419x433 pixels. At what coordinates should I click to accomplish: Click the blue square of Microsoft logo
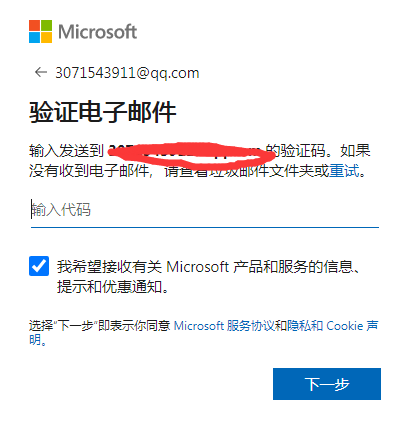(35, 38)
